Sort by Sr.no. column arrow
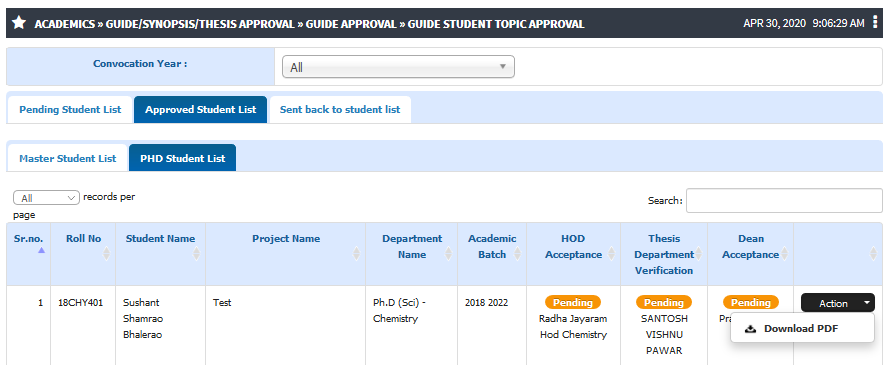The image size is (891, 365). click(41, 250)
